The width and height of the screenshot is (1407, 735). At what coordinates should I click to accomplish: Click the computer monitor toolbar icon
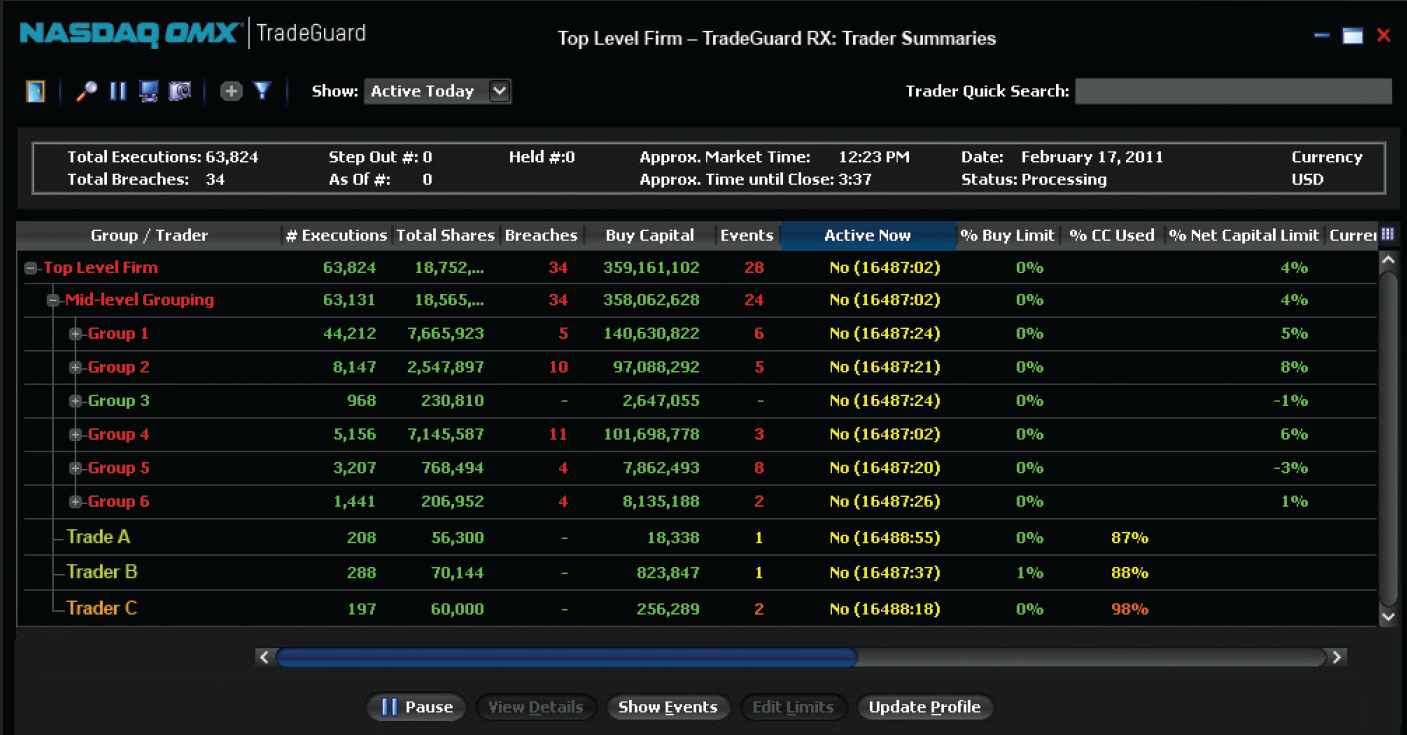(x=149, y=91)
